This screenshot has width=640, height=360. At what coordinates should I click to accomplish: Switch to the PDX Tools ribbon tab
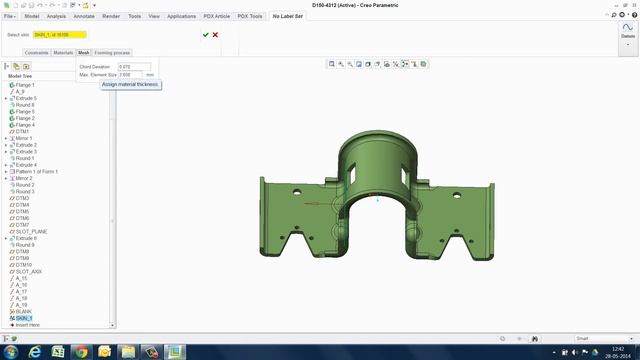[x=250, y=16]
